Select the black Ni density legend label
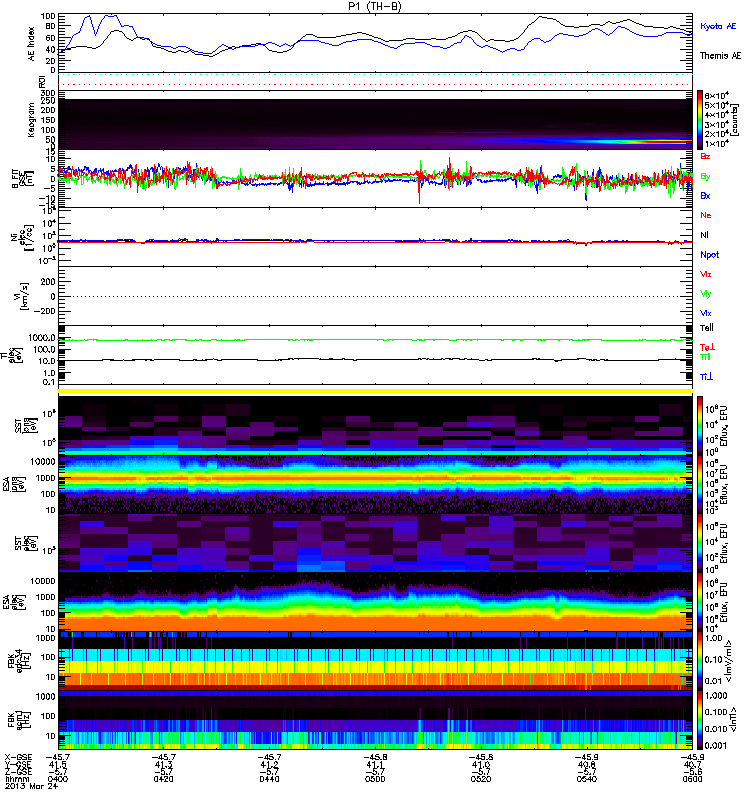The height and width of the screenshot is (800, 750). click(704, 235)
